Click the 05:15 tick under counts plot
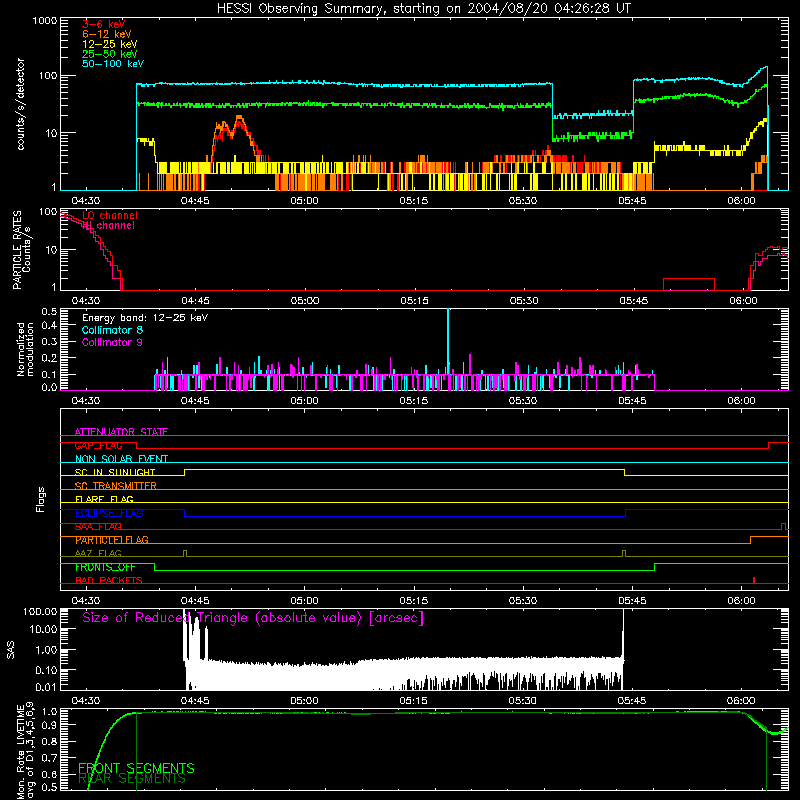The width and height of the screenshot is (800, 800). click(x=414, y=201)
